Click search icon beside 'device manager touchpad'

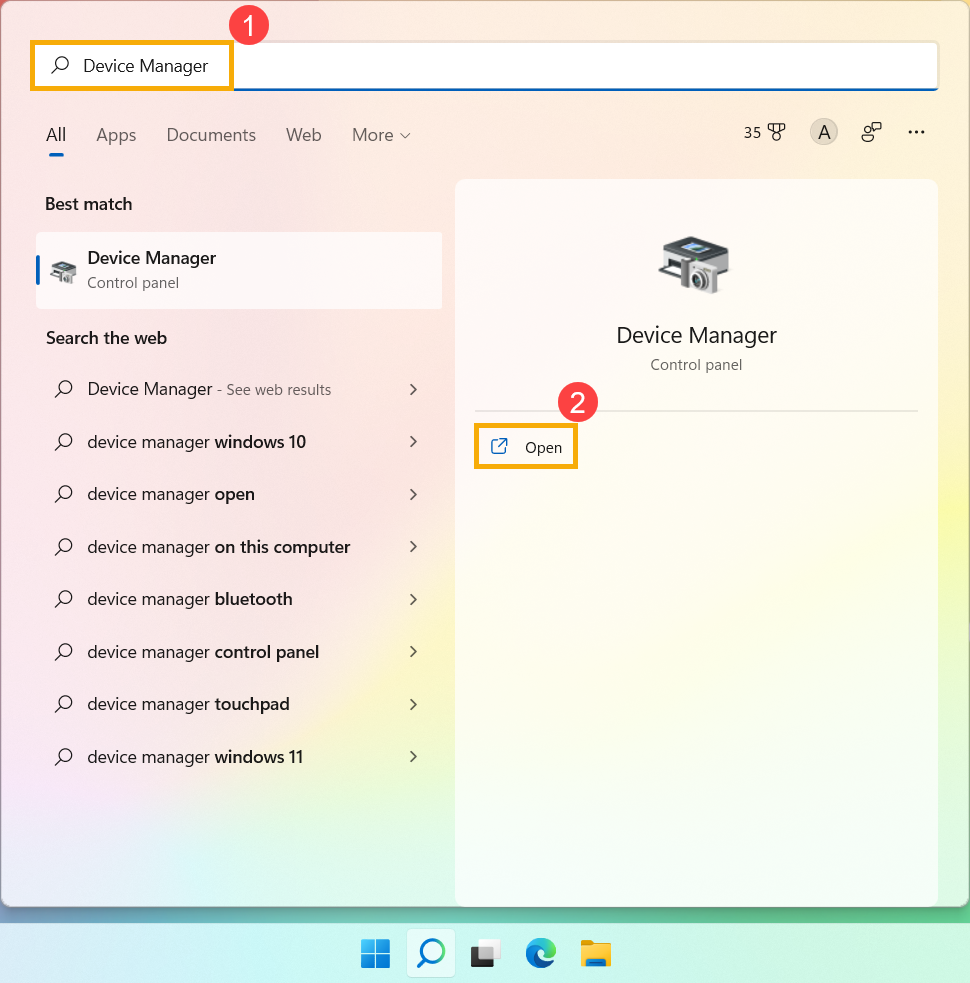click(63, 704)
